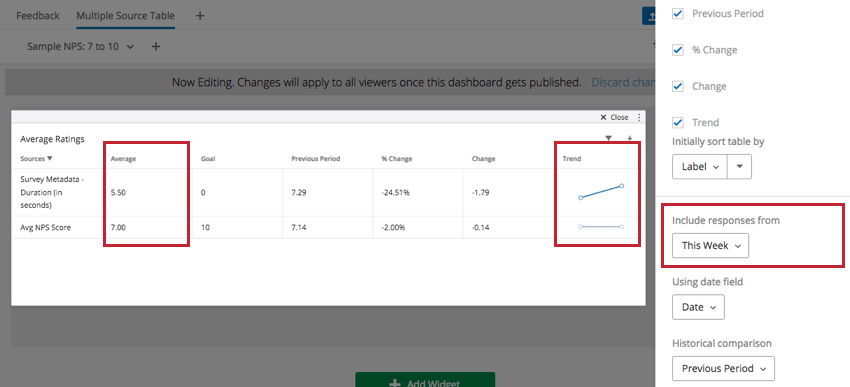Screen dimensions: 850x387
Task: Select the Multiple Source Table tab
Action: pos(125,16)
